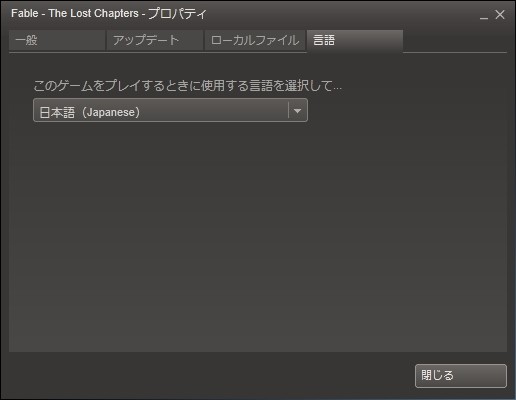Minimize the properties window via underscore icon
The height and width of the screenshot is (400, 516).
pyautogui.click(x=484, y=15)
